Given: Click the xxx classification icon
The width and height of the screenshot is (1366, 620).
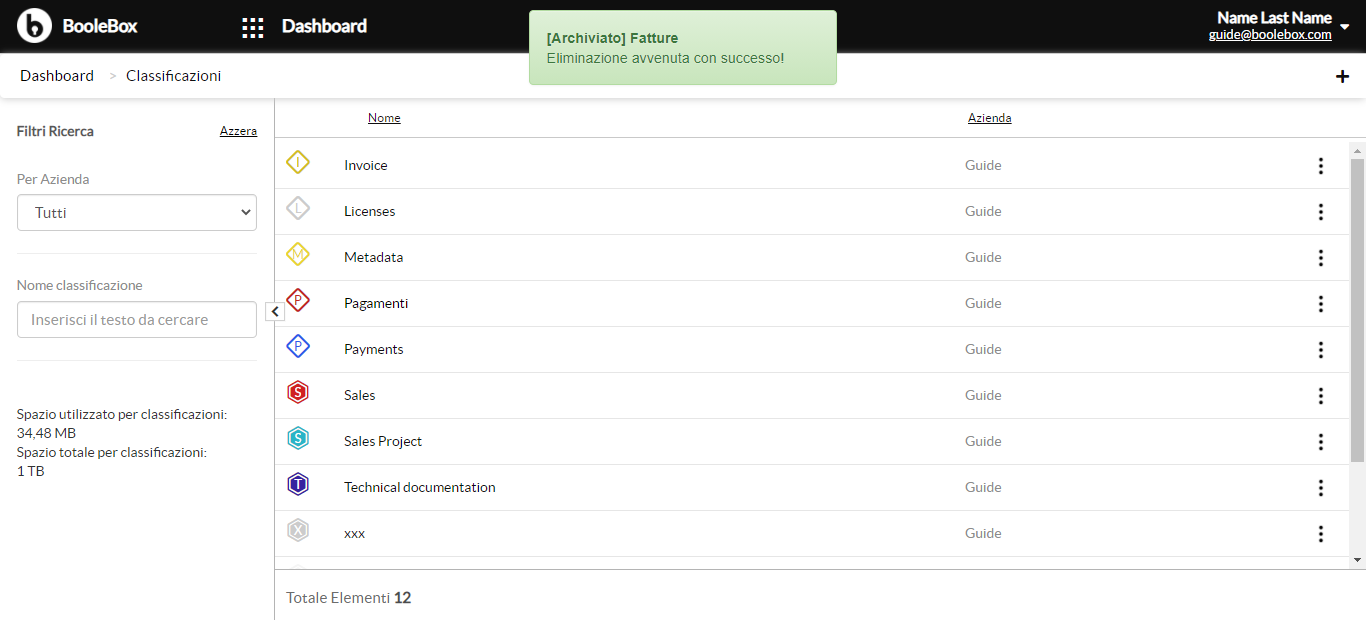Looking at the screenshot, I should (x=298, y=530).
